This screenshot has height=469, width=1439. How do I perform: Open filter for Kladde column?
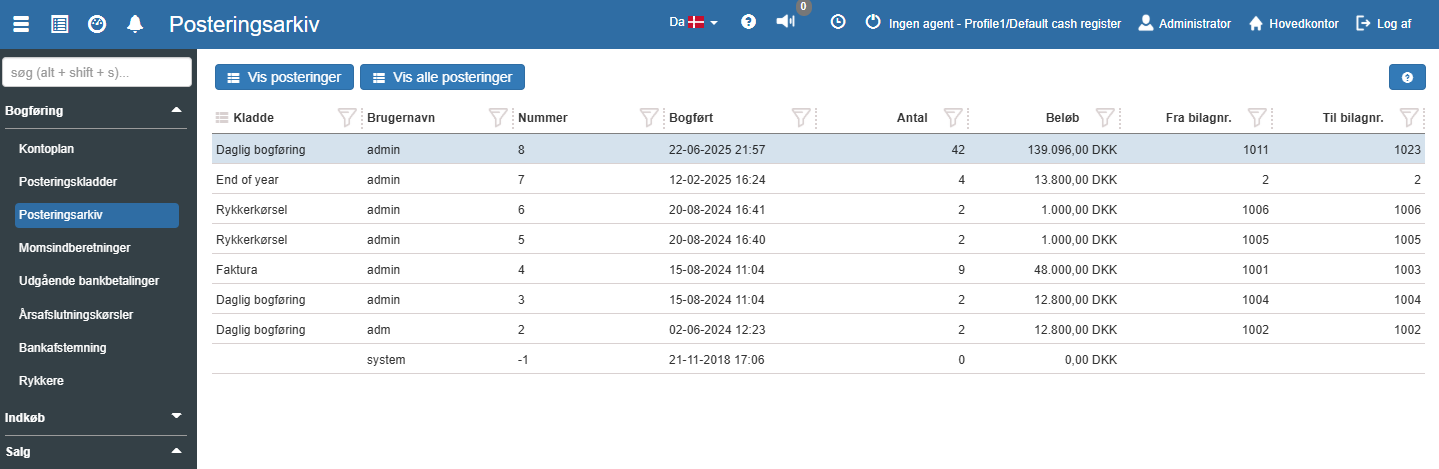(346, 118)
